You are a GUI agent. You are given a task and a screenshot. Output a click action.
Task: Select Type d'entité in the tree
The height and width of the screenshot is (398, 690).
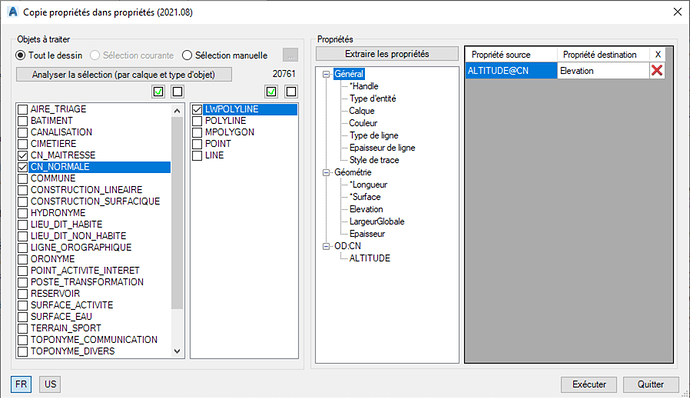coord(373,99)
